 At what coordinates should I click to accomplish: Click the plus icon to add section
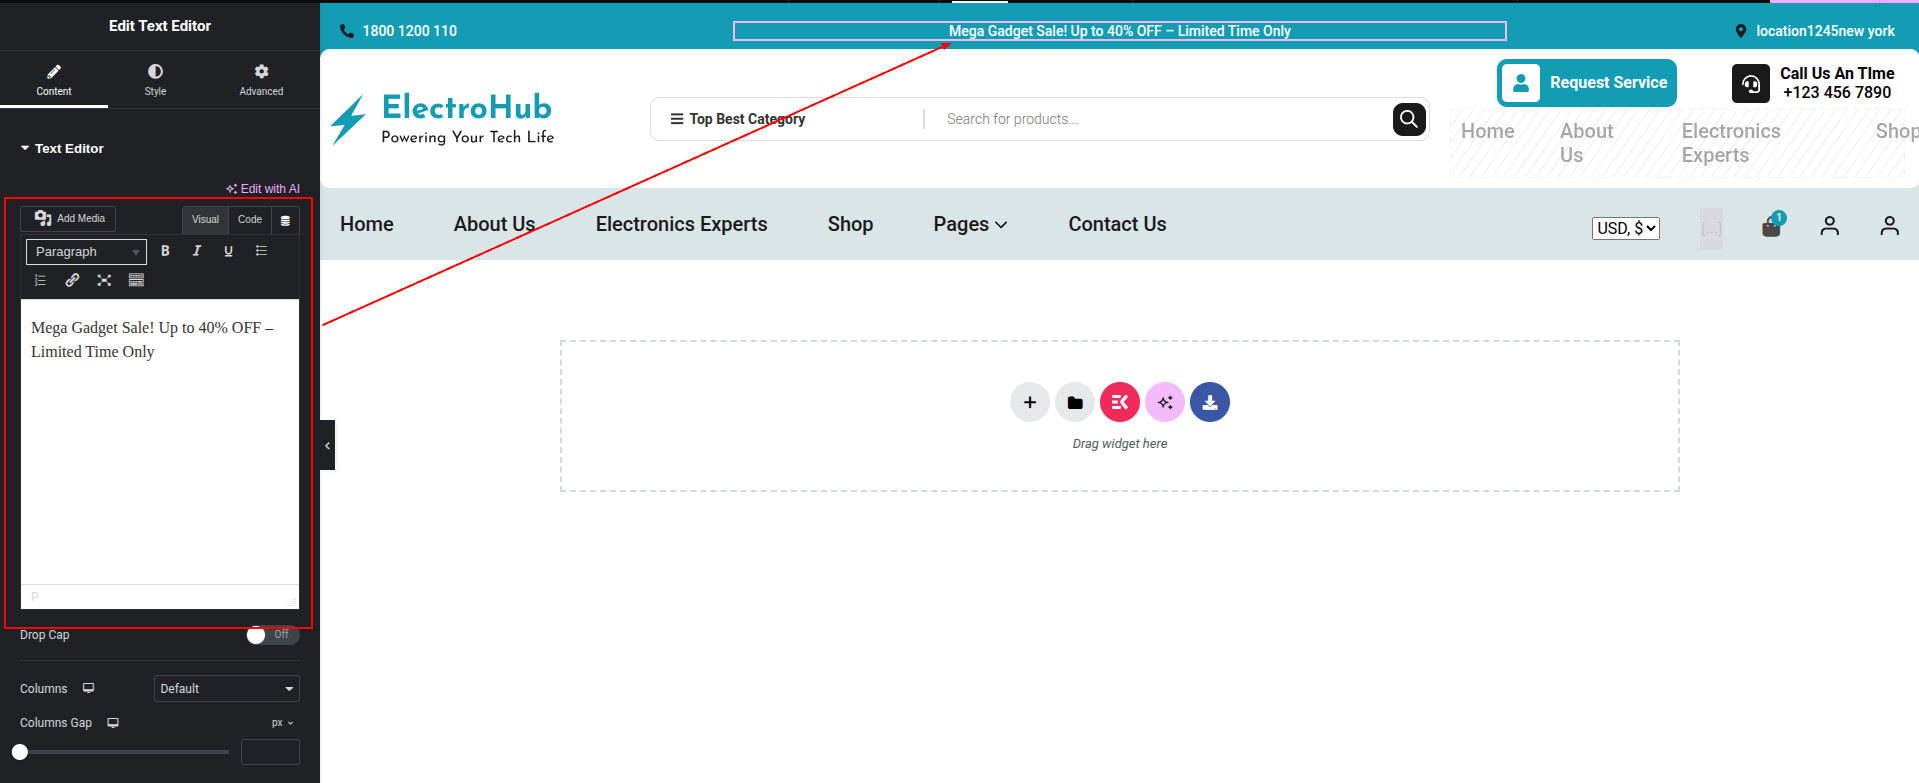point(1029,402)
